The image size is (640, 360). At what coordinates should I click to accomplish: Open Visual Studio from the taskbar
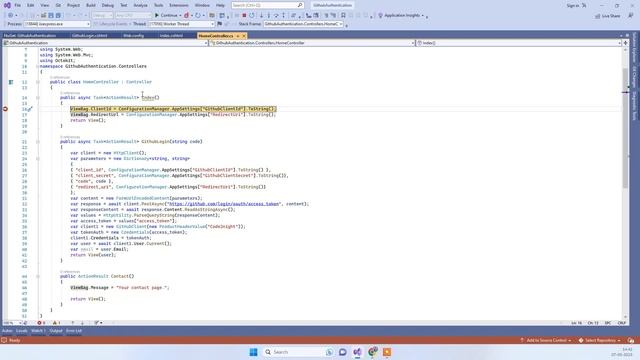point(357,352)
